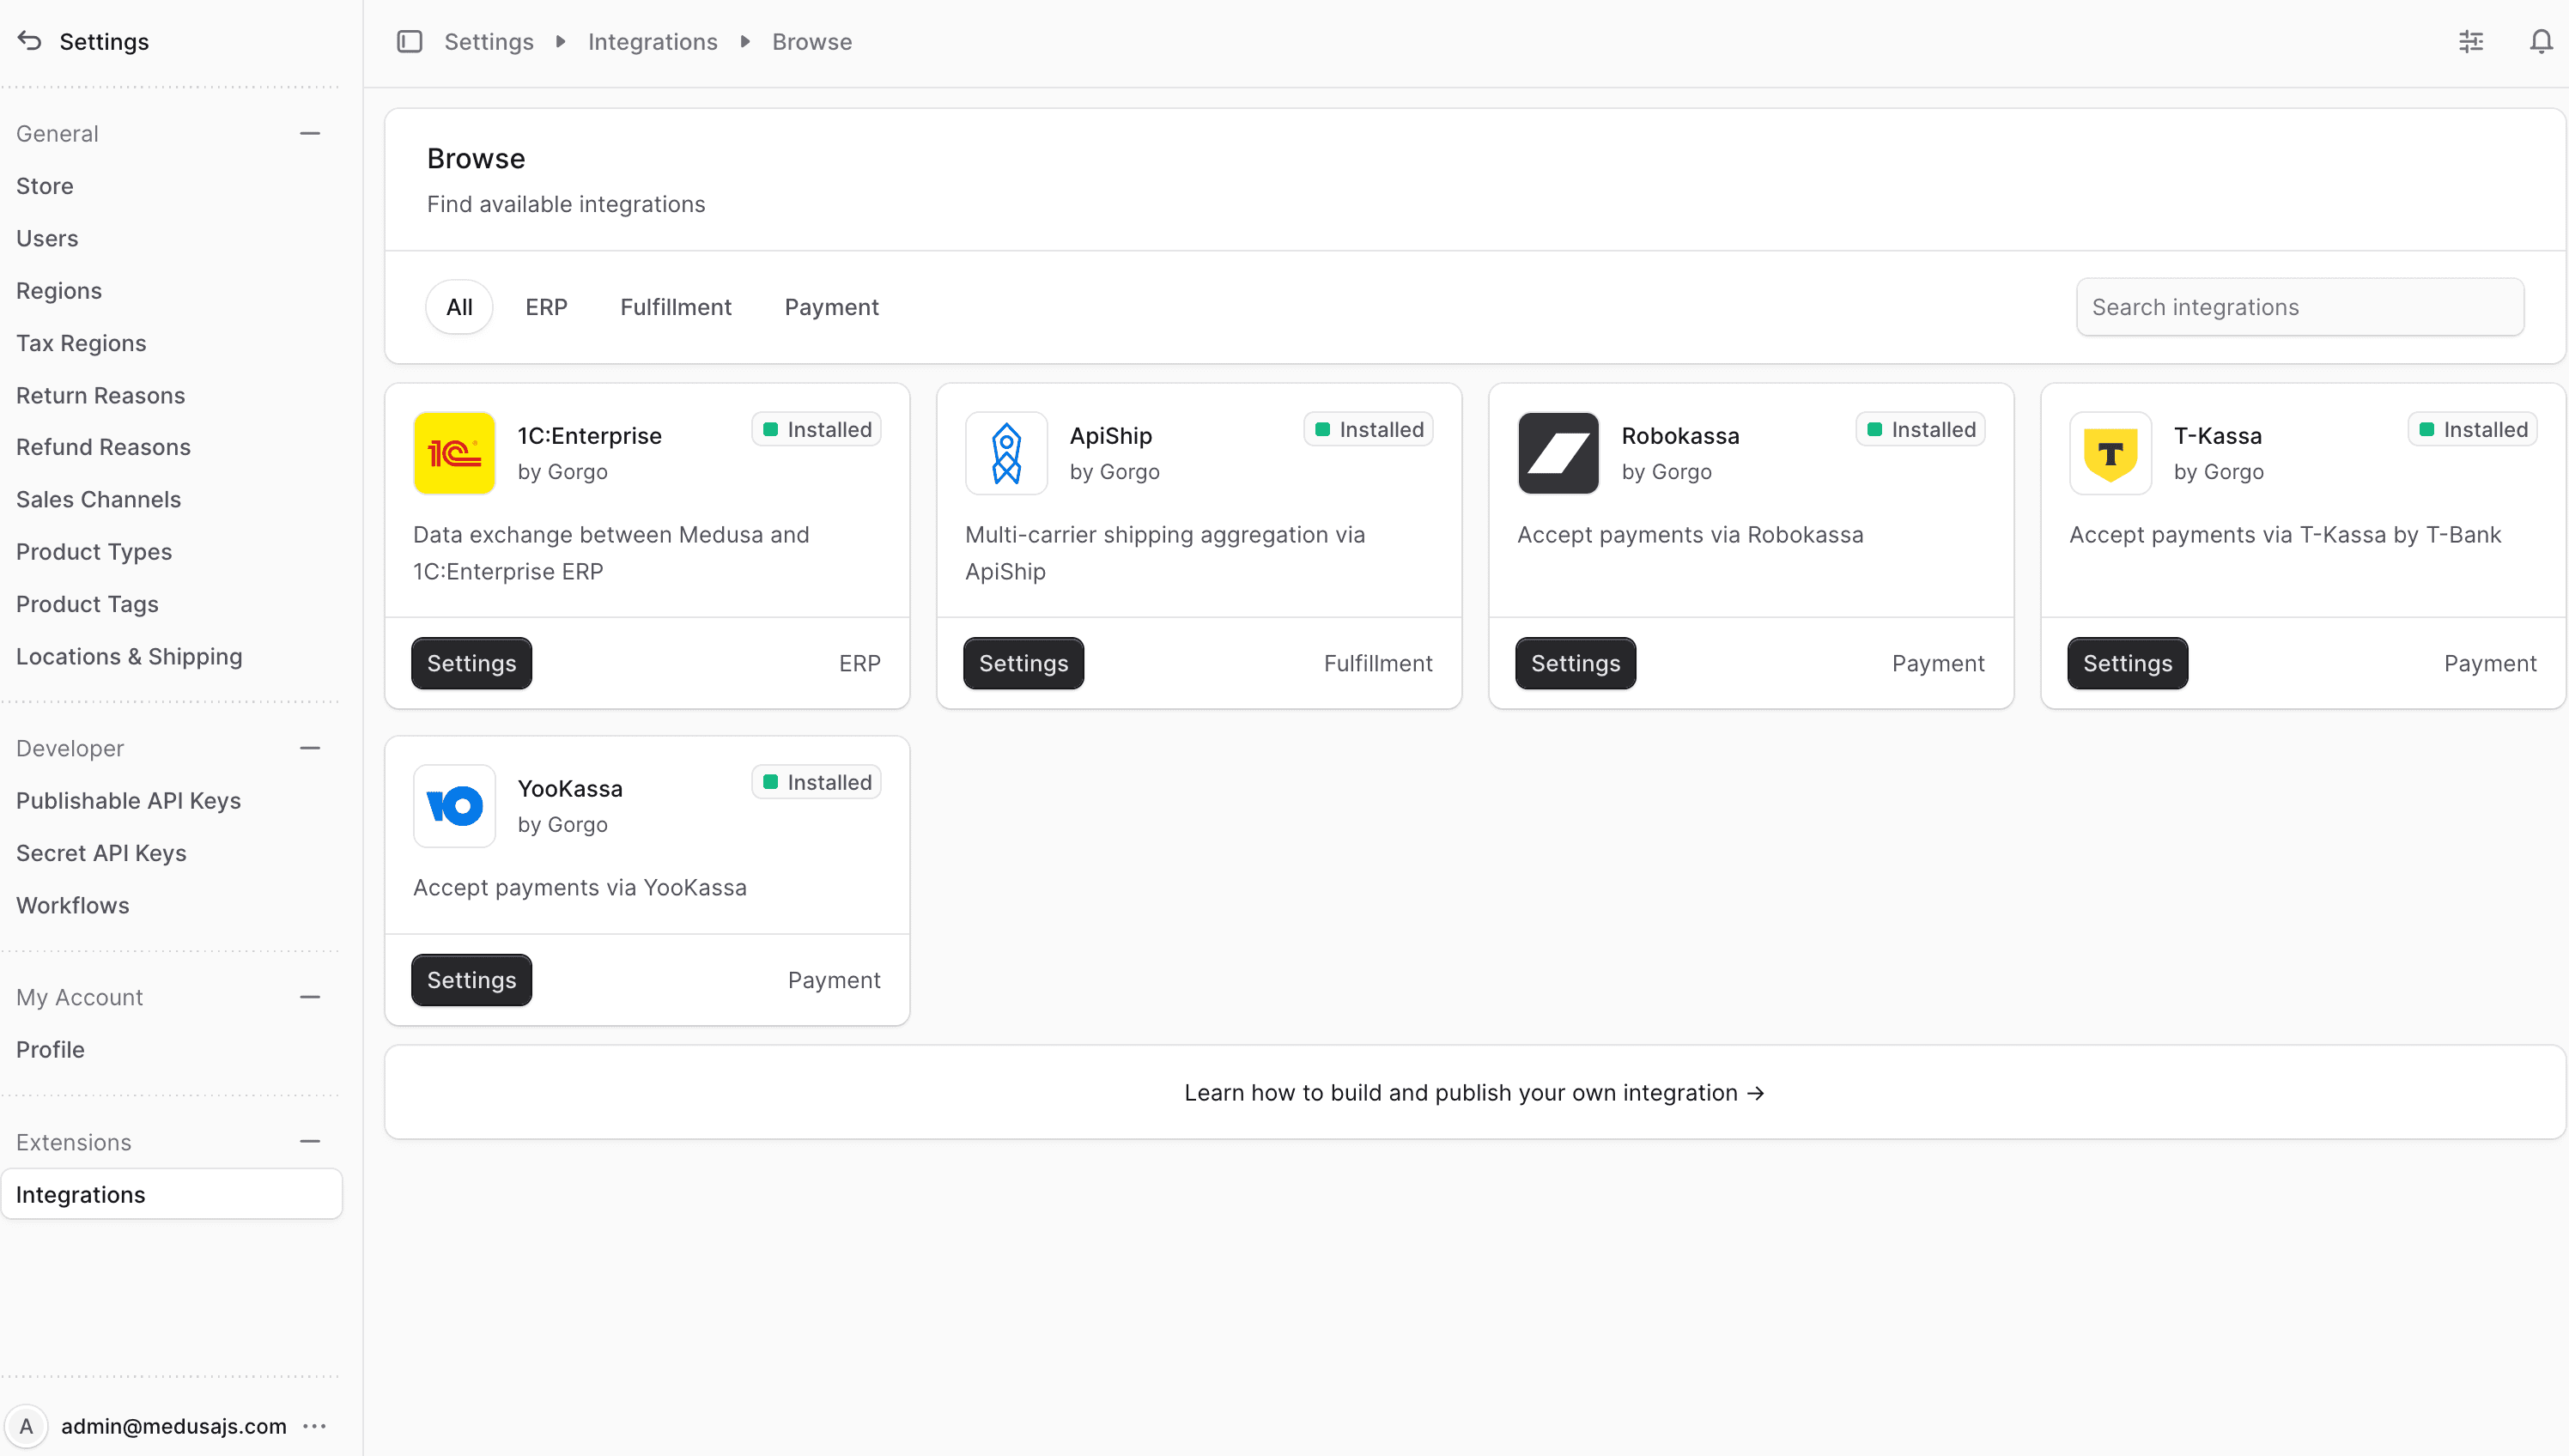
Task: Select the All filter tab
Action: click(459, 307)
